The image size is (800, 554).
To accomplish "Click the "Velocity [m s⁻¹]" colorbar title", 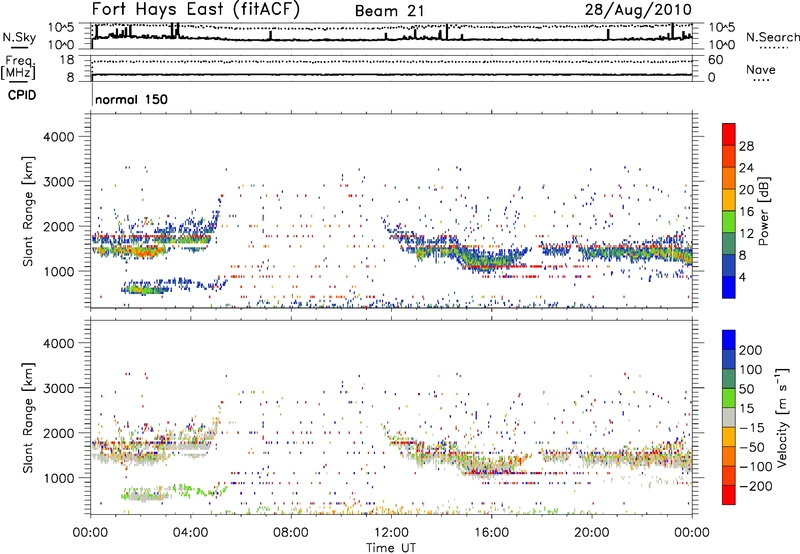I will pyautogui.click(x=781, y=418).
